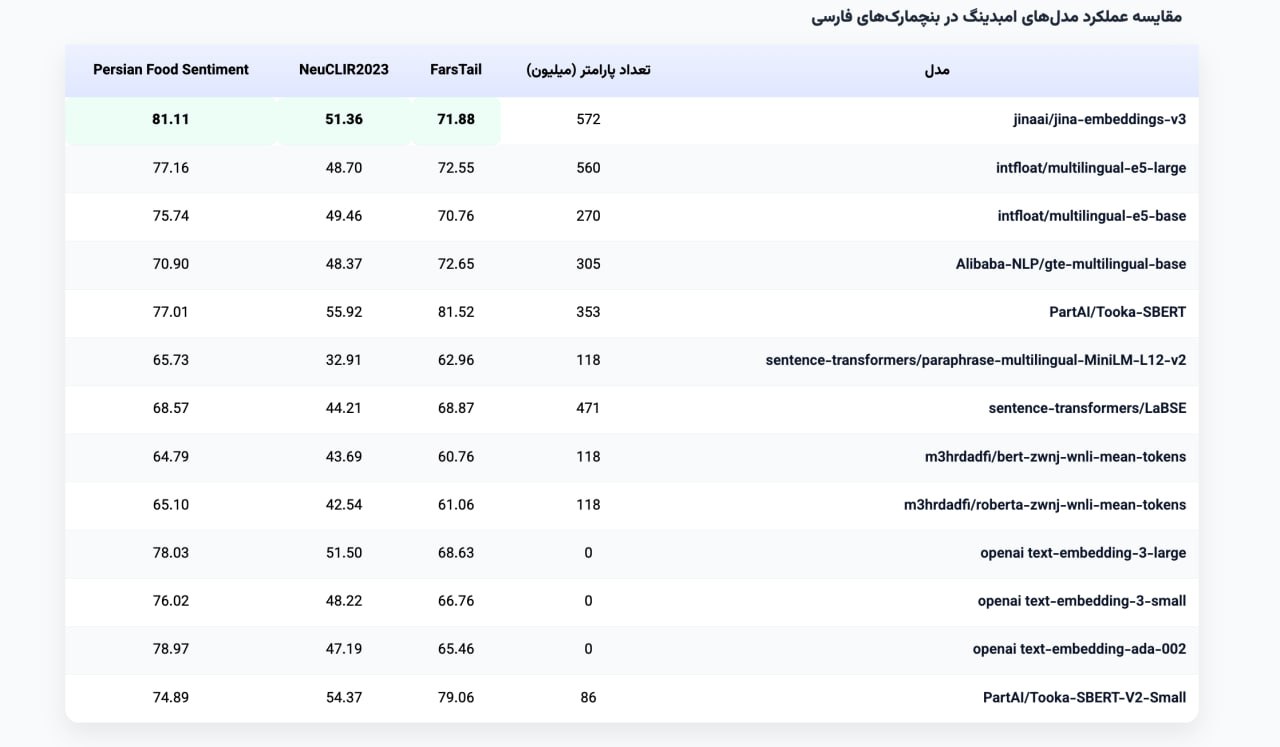Click the PartAI/Tooka-SBERT-V2-Small model name
Screen dimensions: 1280x747
(x=1084, y=697)
